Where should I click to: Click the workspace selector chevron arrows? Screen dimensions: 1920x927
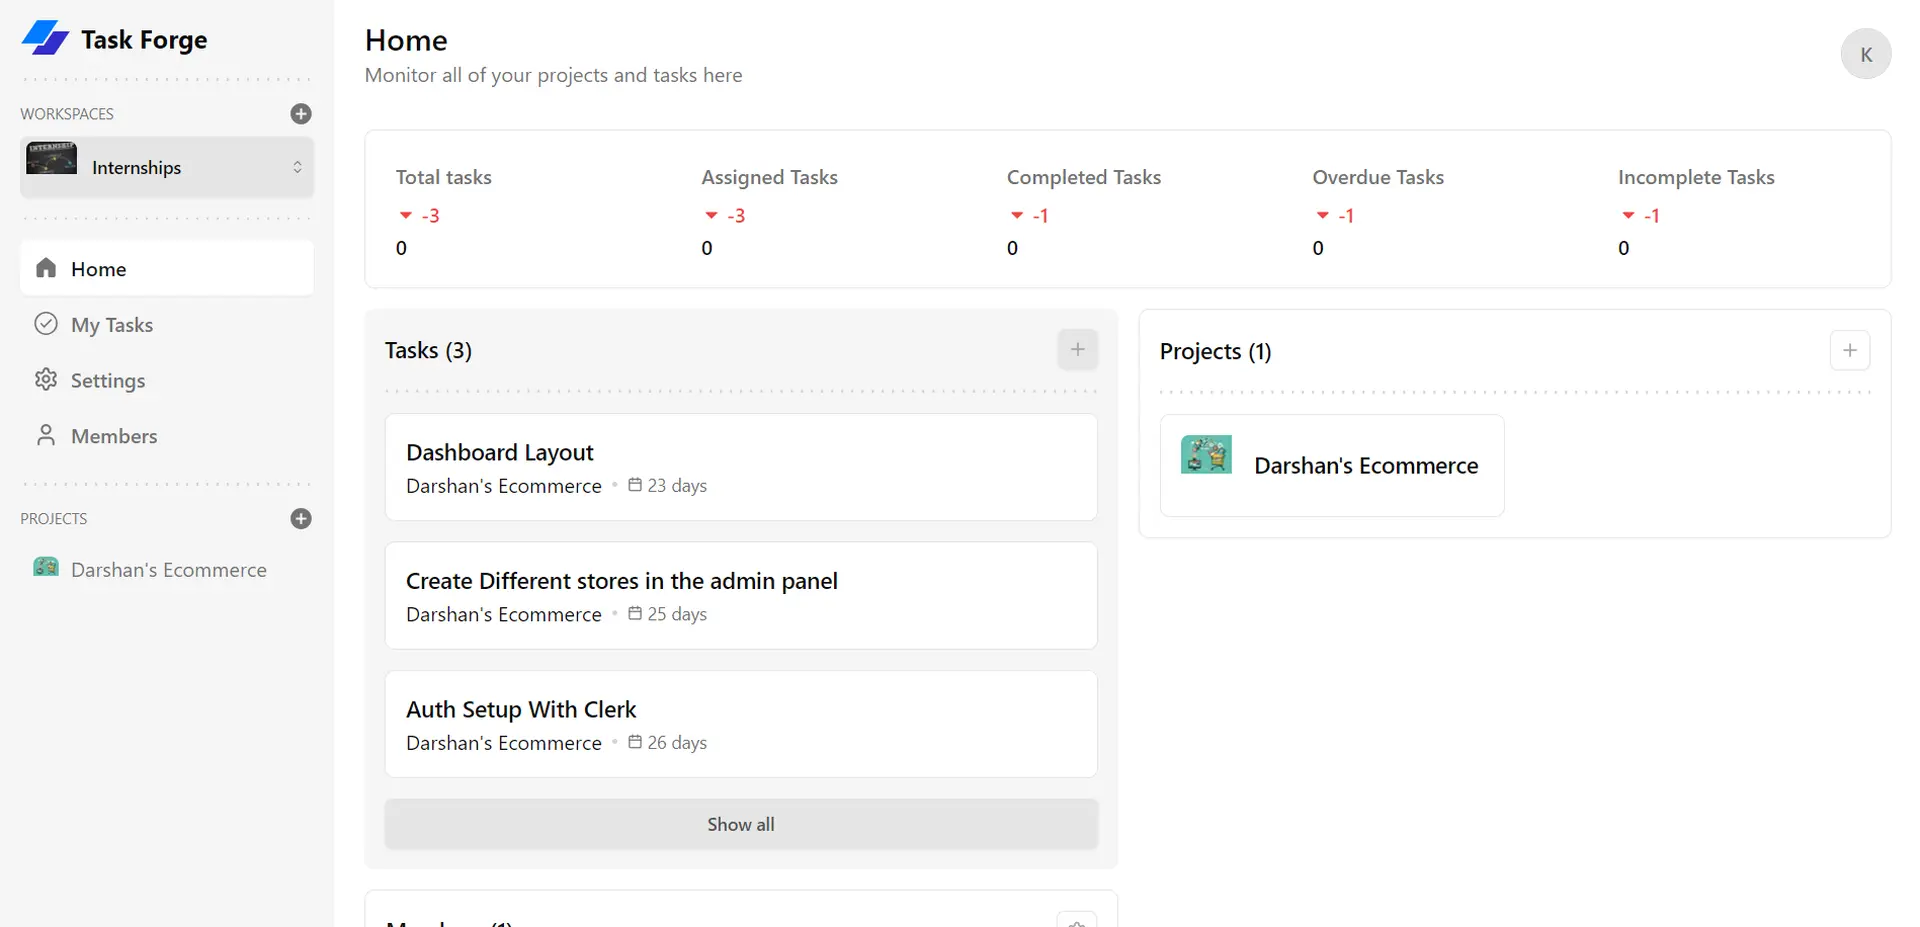click(297, 167)
